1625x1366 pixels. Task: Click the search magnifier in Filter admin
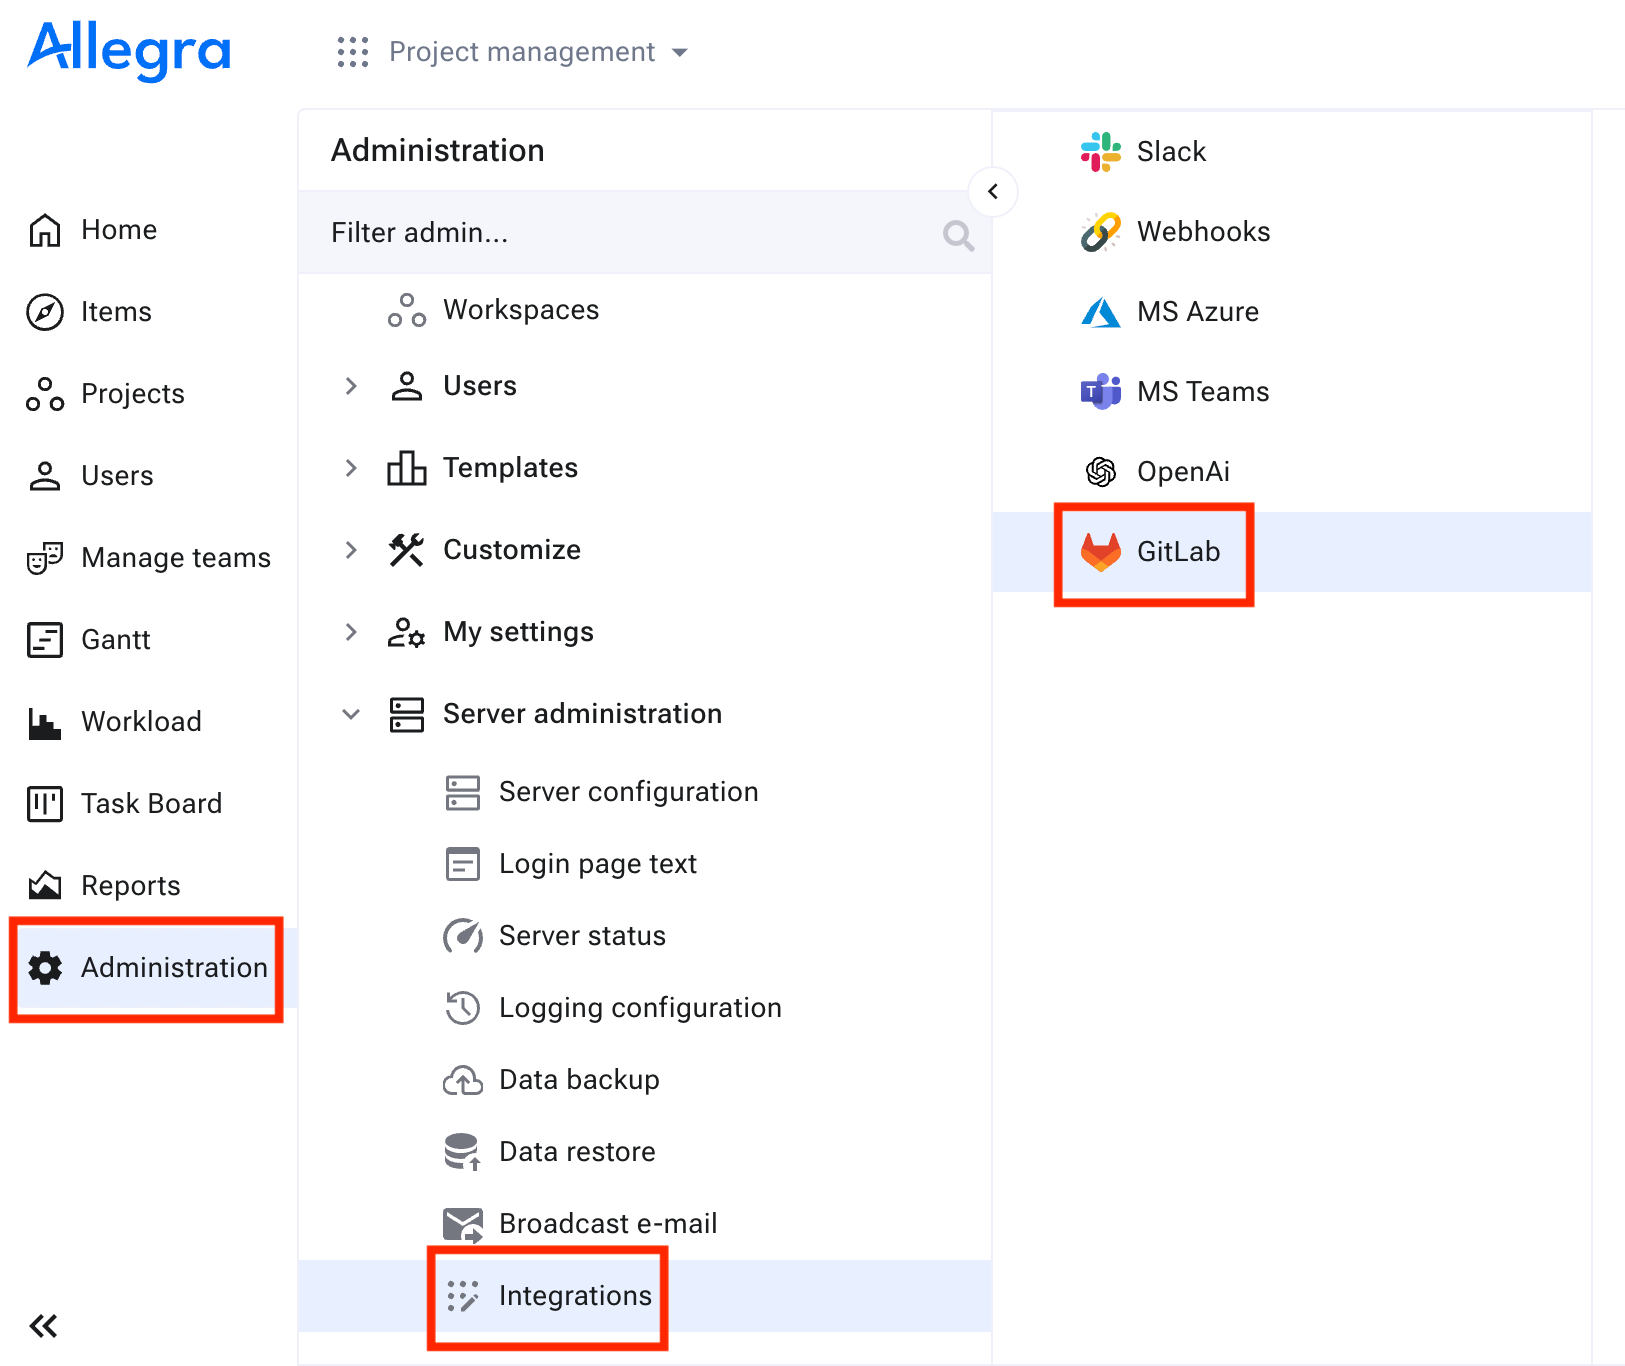pos(957,236)
